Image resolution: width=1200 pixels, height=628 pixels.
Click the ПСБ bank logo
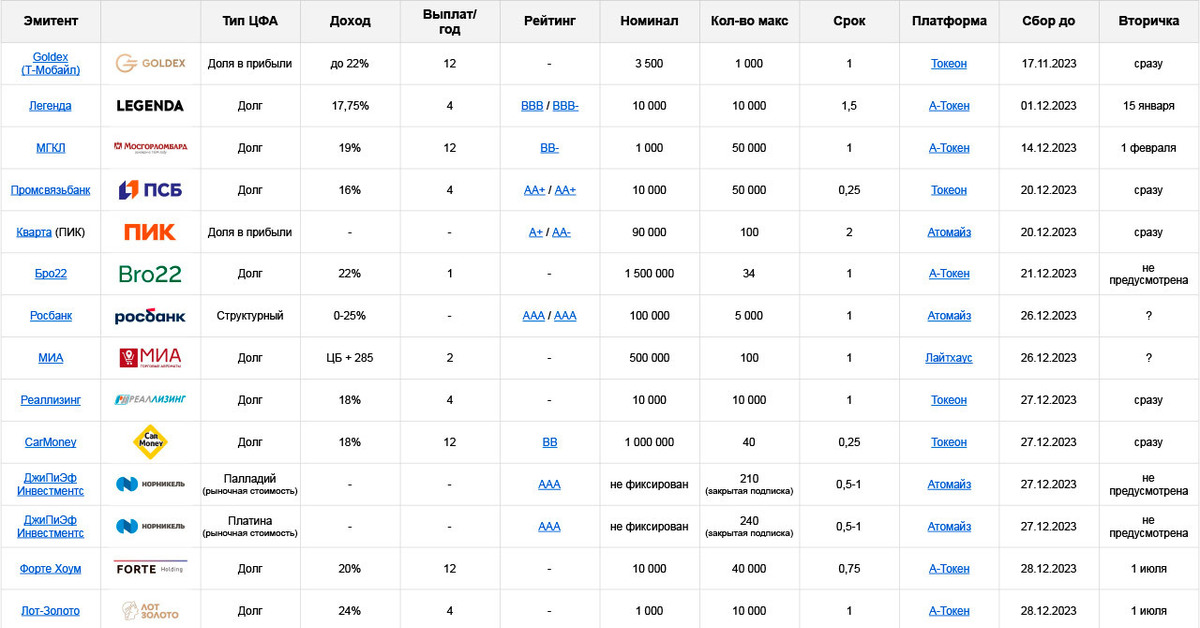click(150, 189)
